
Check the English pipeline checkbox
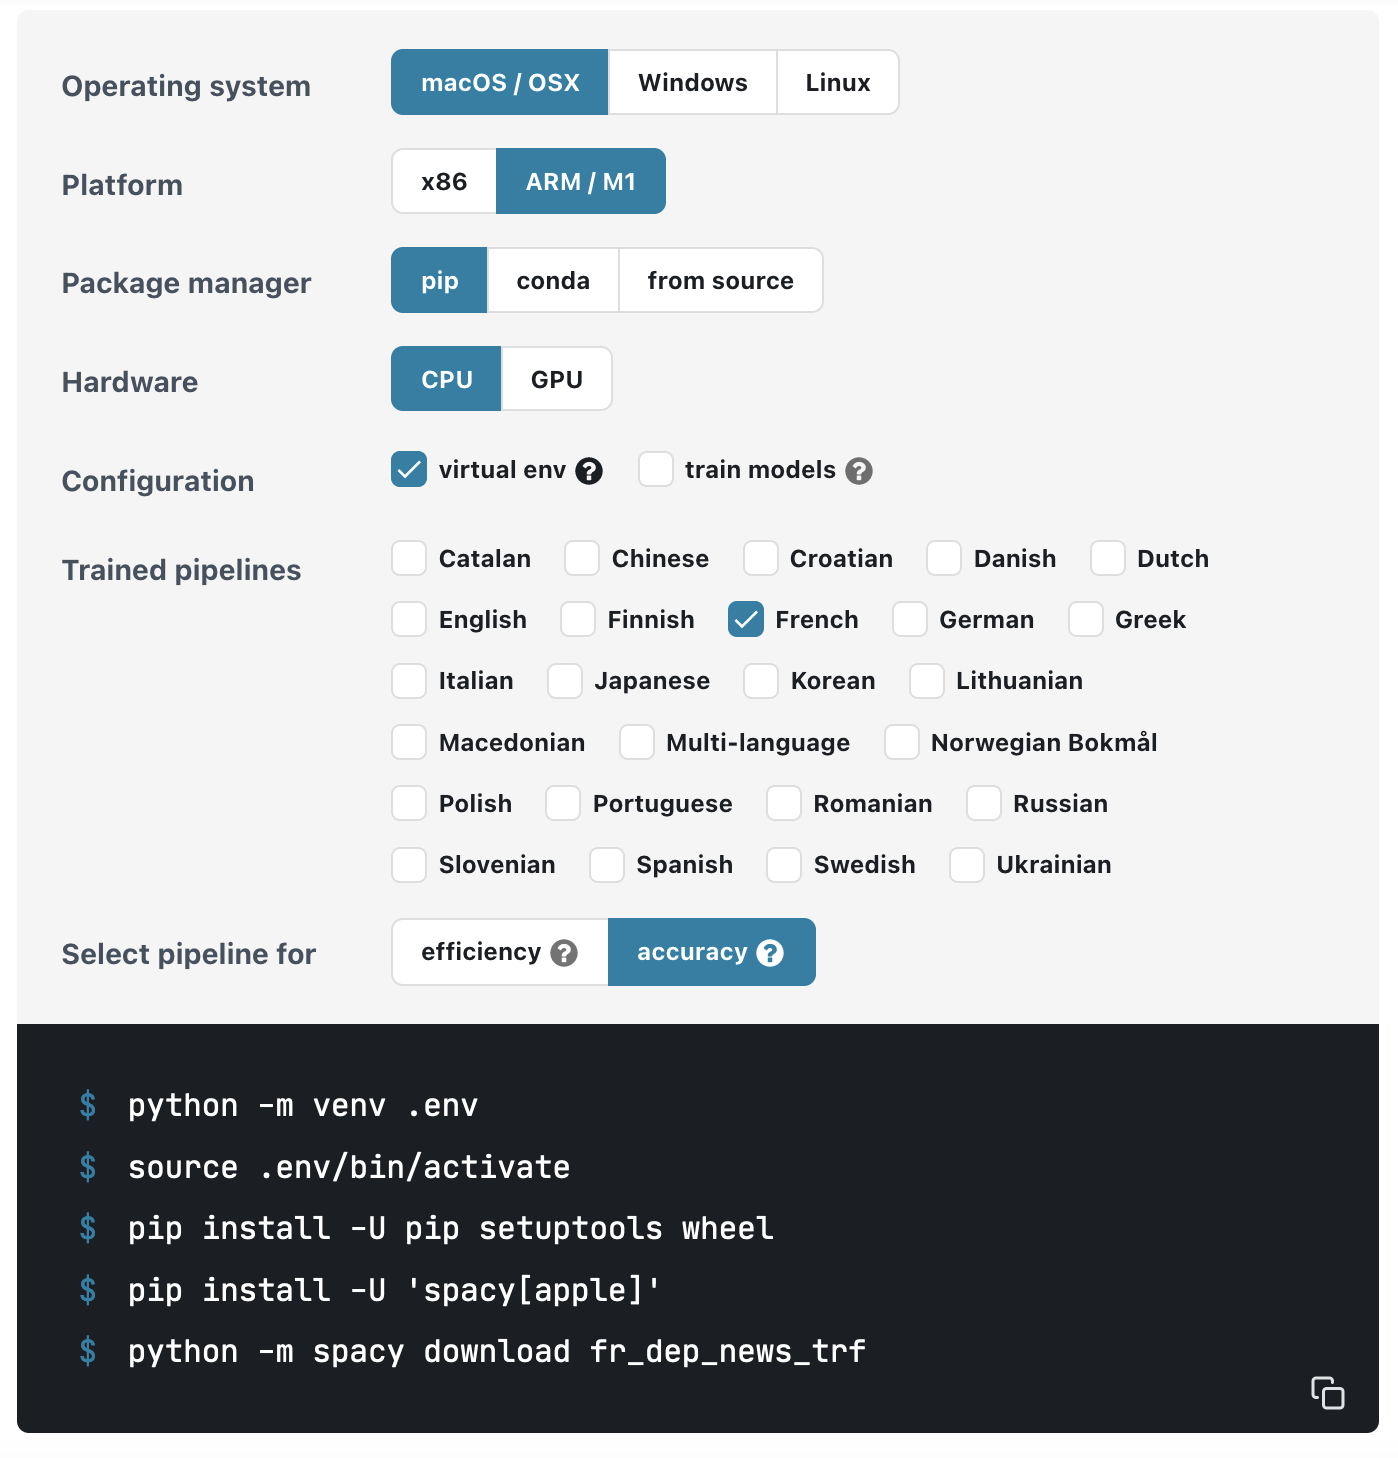click(x=409, y=619)
